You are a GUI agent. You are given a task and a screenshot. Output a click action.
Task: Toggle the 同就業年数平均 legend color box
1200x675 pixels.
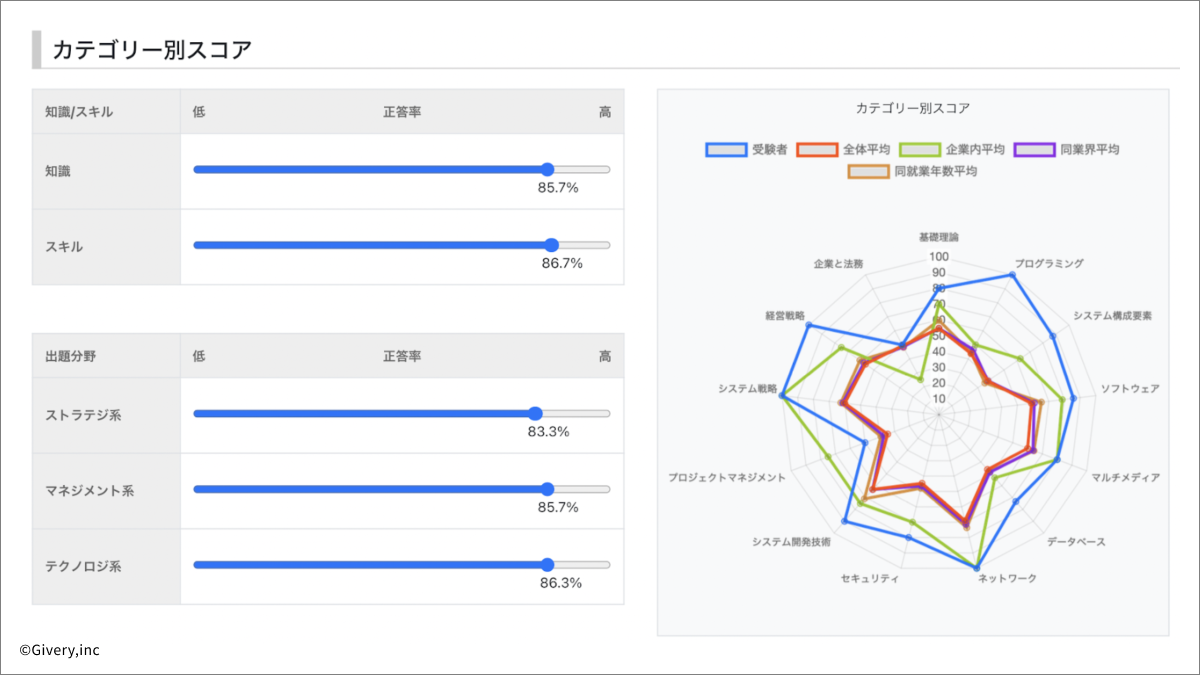[868, 172]
